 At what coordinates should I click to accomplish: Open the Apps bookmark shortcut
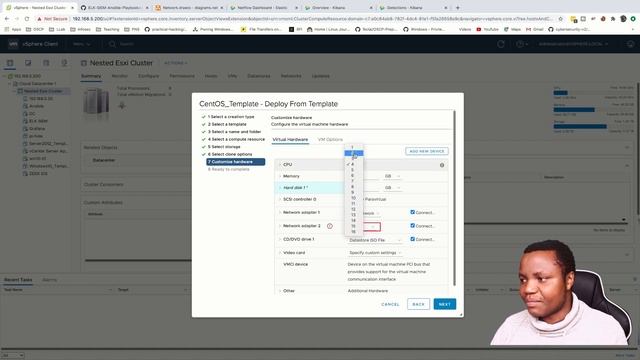pos(13,29)
